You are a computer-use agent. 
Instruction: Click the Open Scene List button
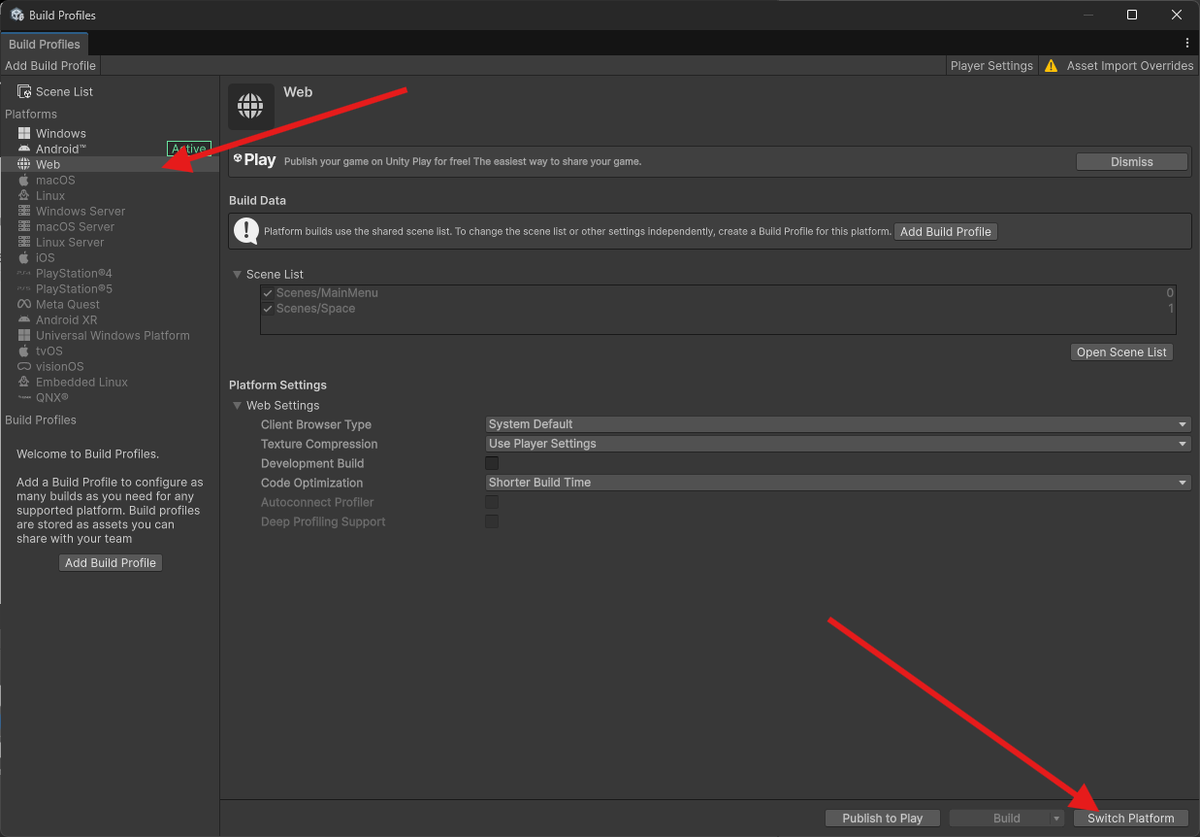[x=1121, y=352]
